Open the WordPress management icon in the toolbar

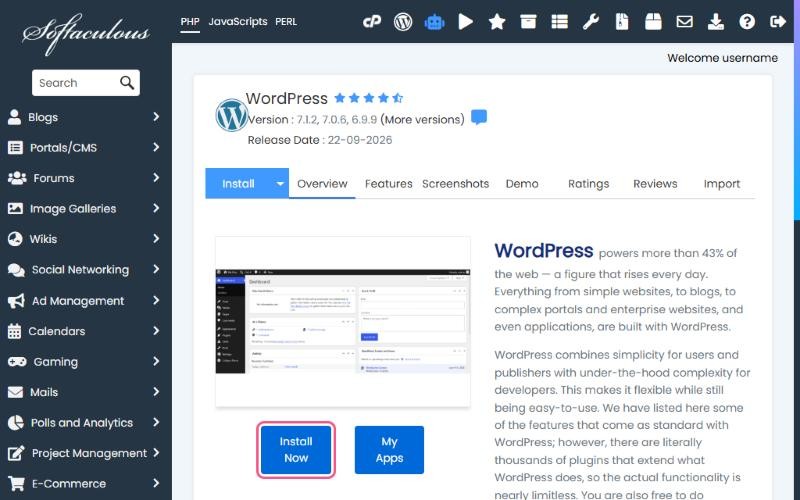tap(403, 22)
